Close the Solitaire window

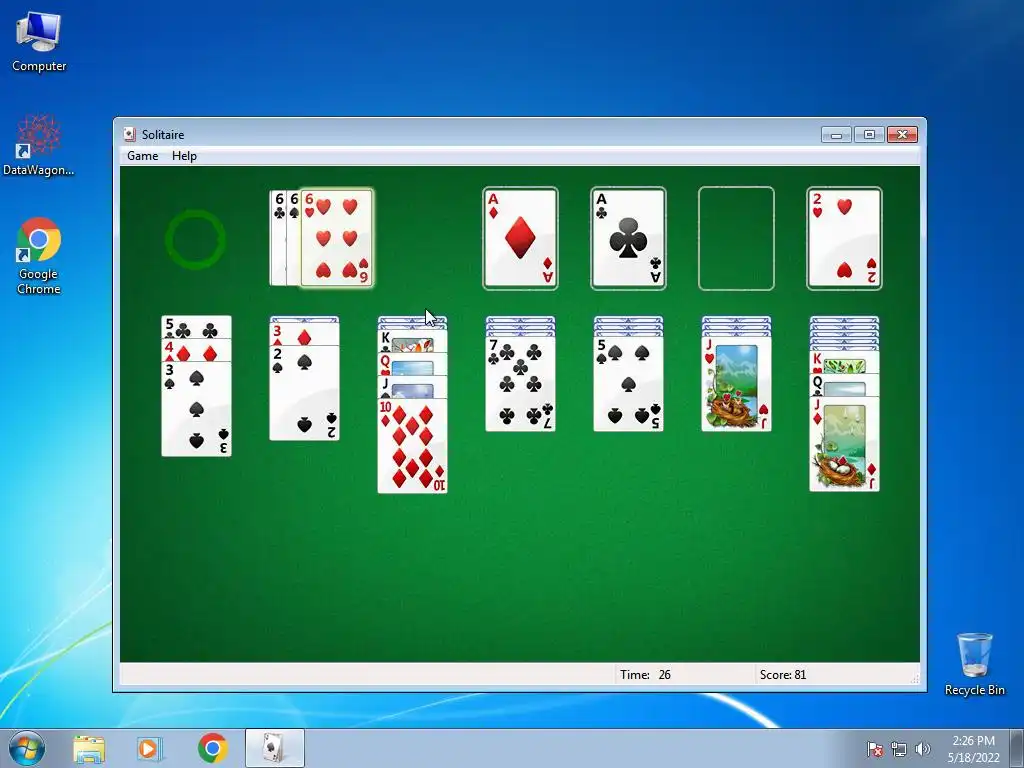pos(902,135)
